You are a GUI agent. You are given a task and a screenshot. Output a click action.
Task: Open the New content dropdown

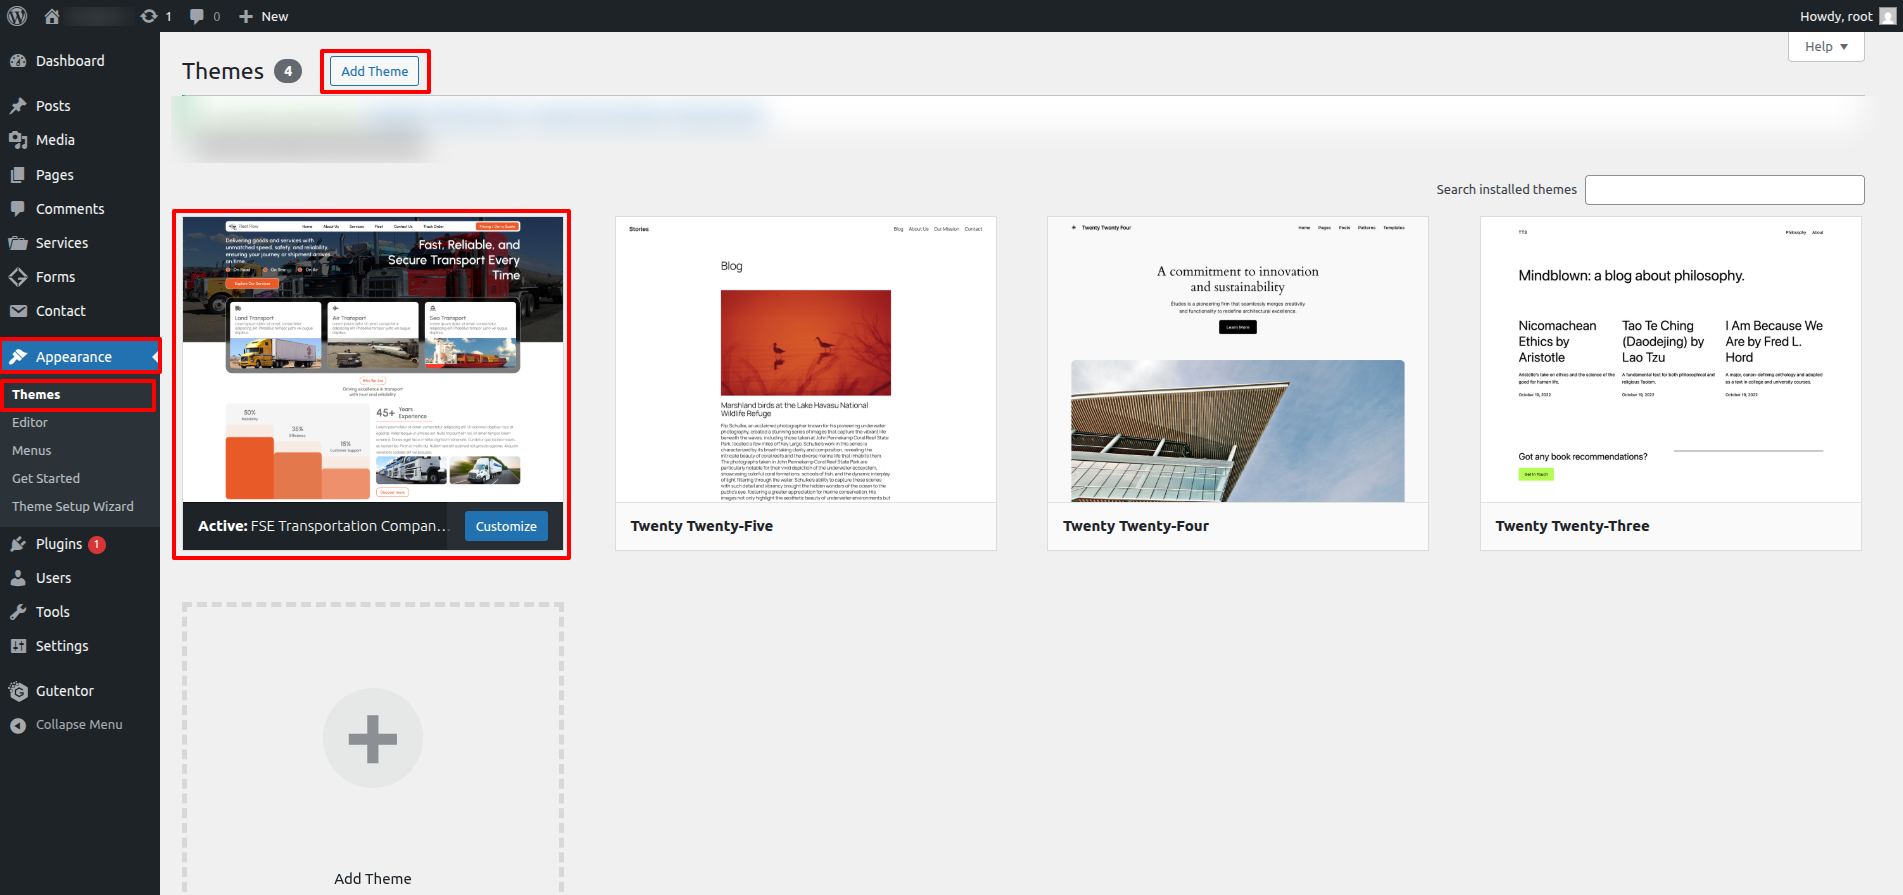click(263, 16)
